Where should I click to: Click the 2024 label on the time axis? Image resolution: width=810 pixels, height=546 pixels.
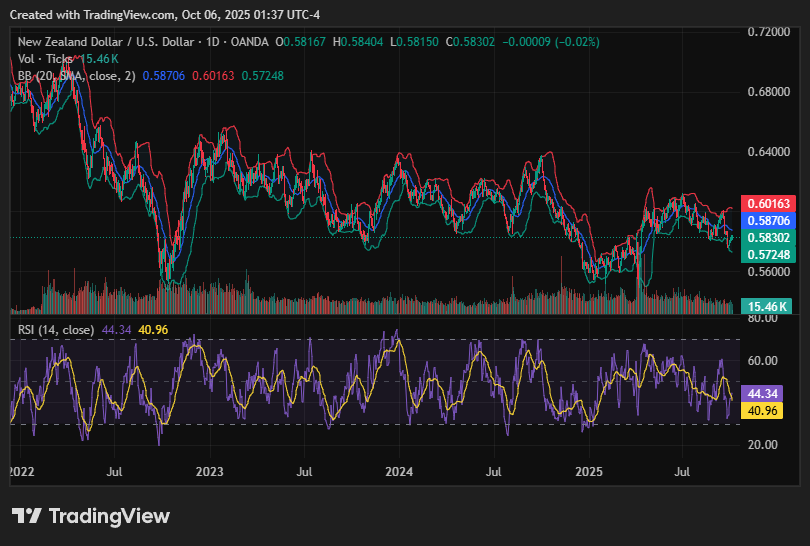(x=399, y=470)
